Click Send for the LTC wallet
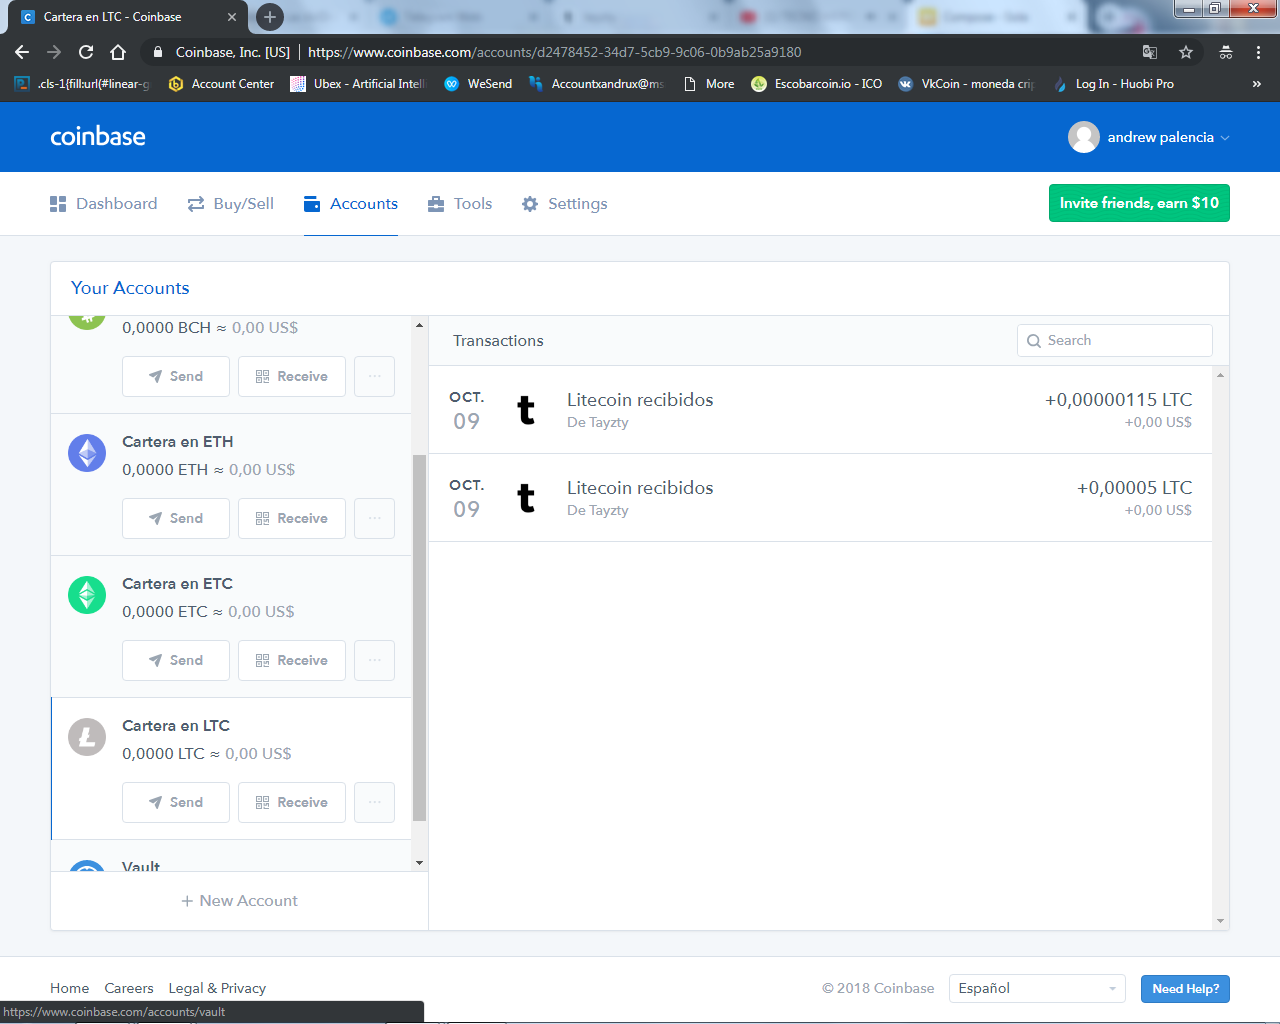The width and height of the screenshot is (1280, 1024). tap(176, 802)
